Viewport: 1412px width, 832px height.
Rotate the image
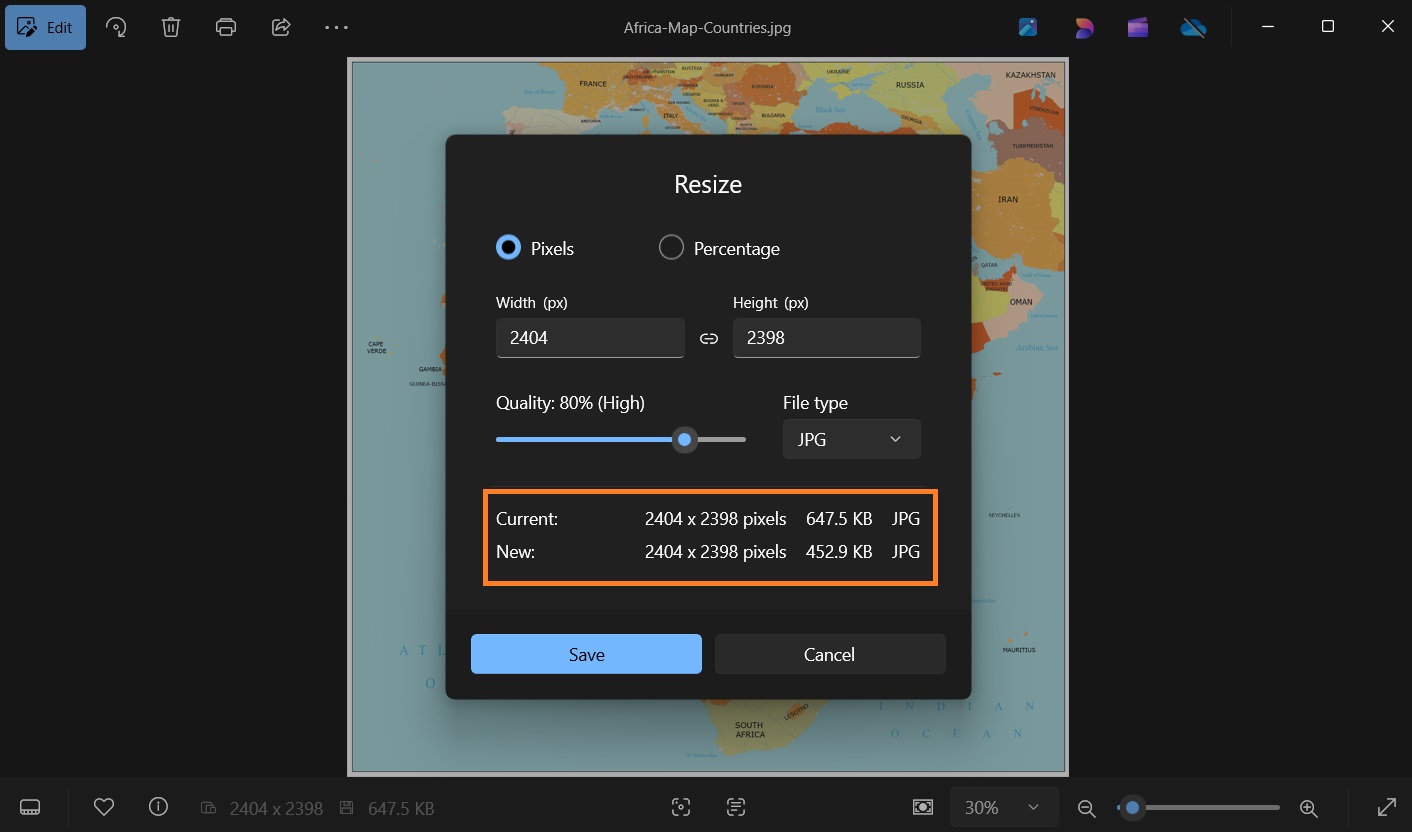116,27
